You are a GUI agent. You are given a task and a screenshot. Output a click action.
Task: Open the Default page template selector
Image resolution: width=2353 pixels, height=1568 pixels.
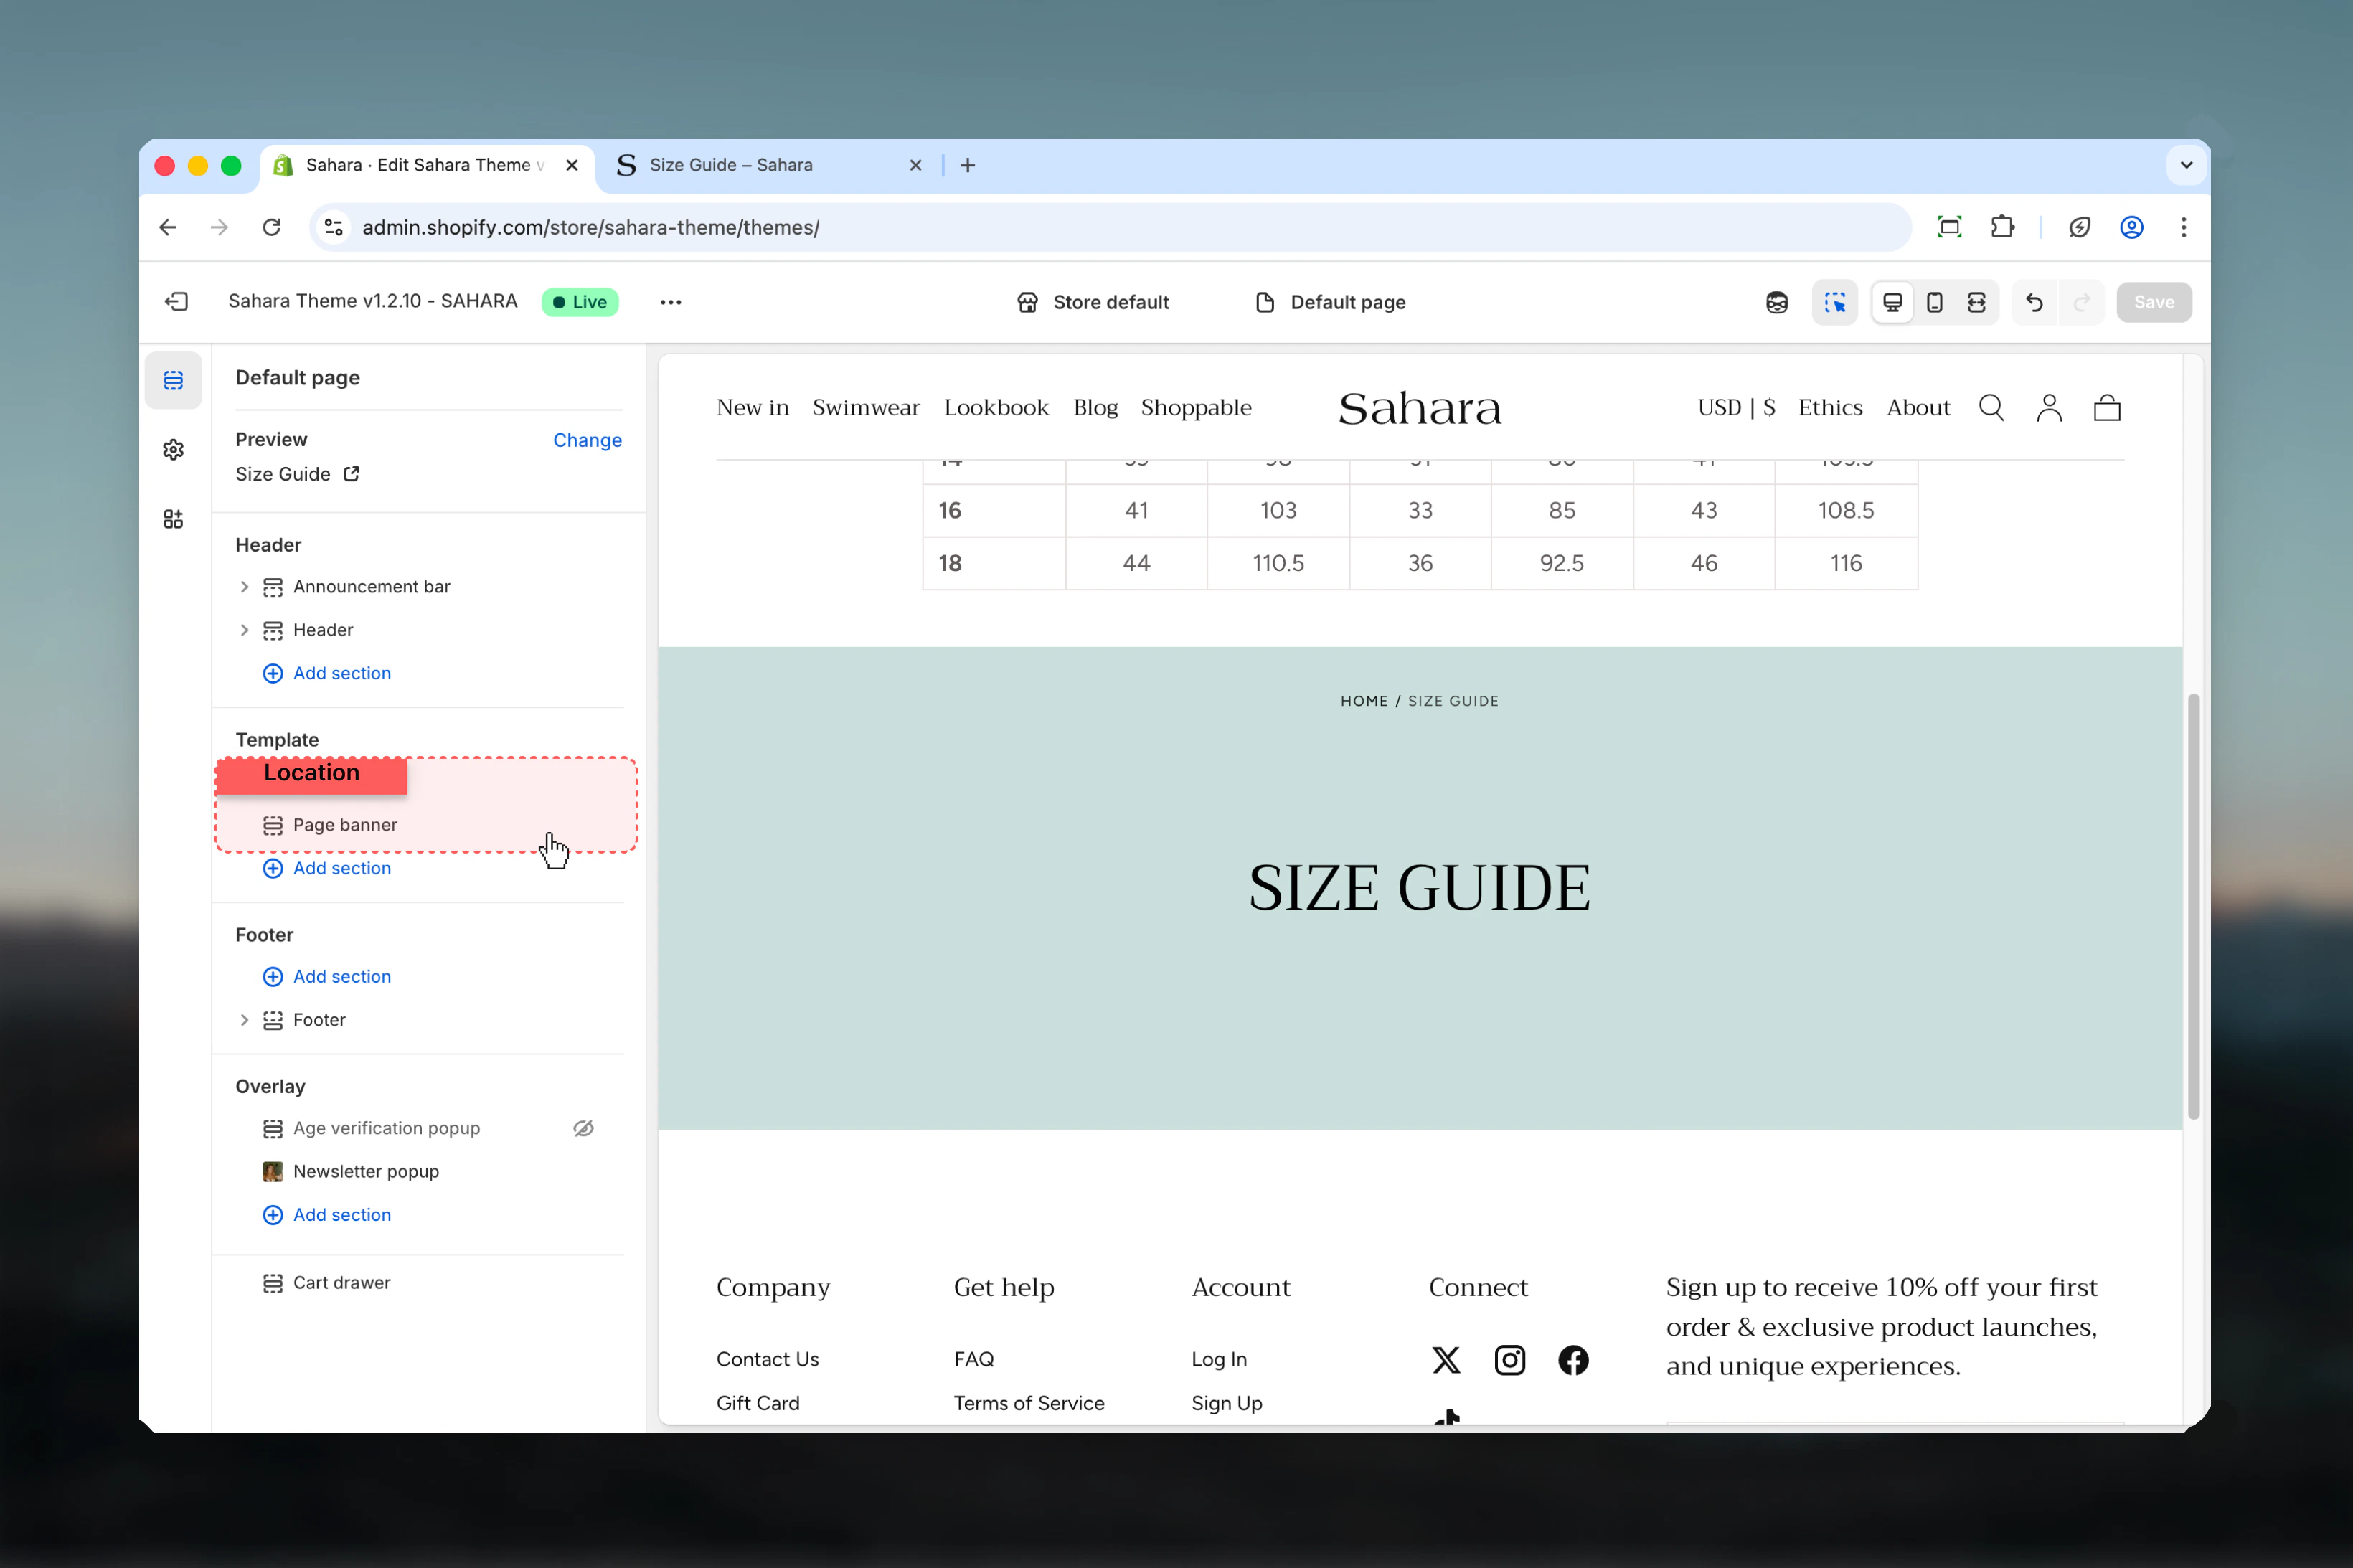(x=1330, y=302)
